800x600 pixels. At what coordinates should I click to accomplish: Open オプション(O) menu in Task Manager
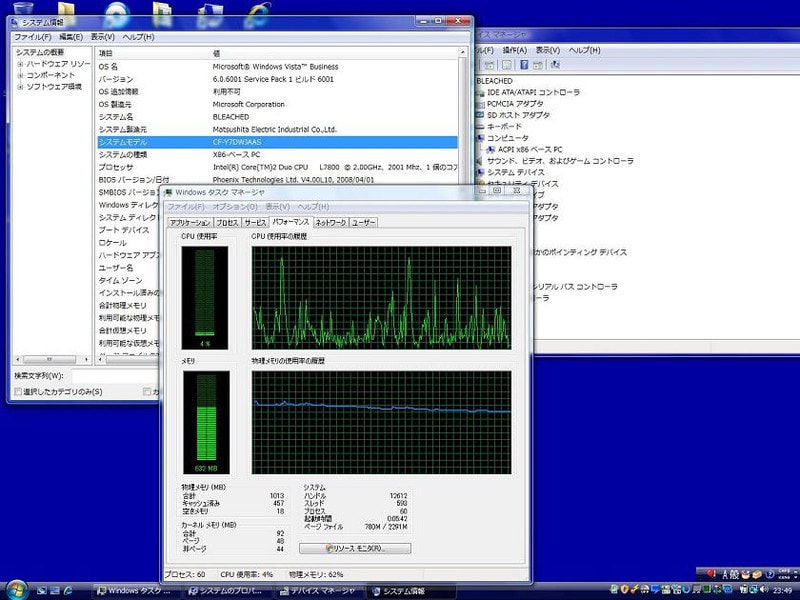235,207
